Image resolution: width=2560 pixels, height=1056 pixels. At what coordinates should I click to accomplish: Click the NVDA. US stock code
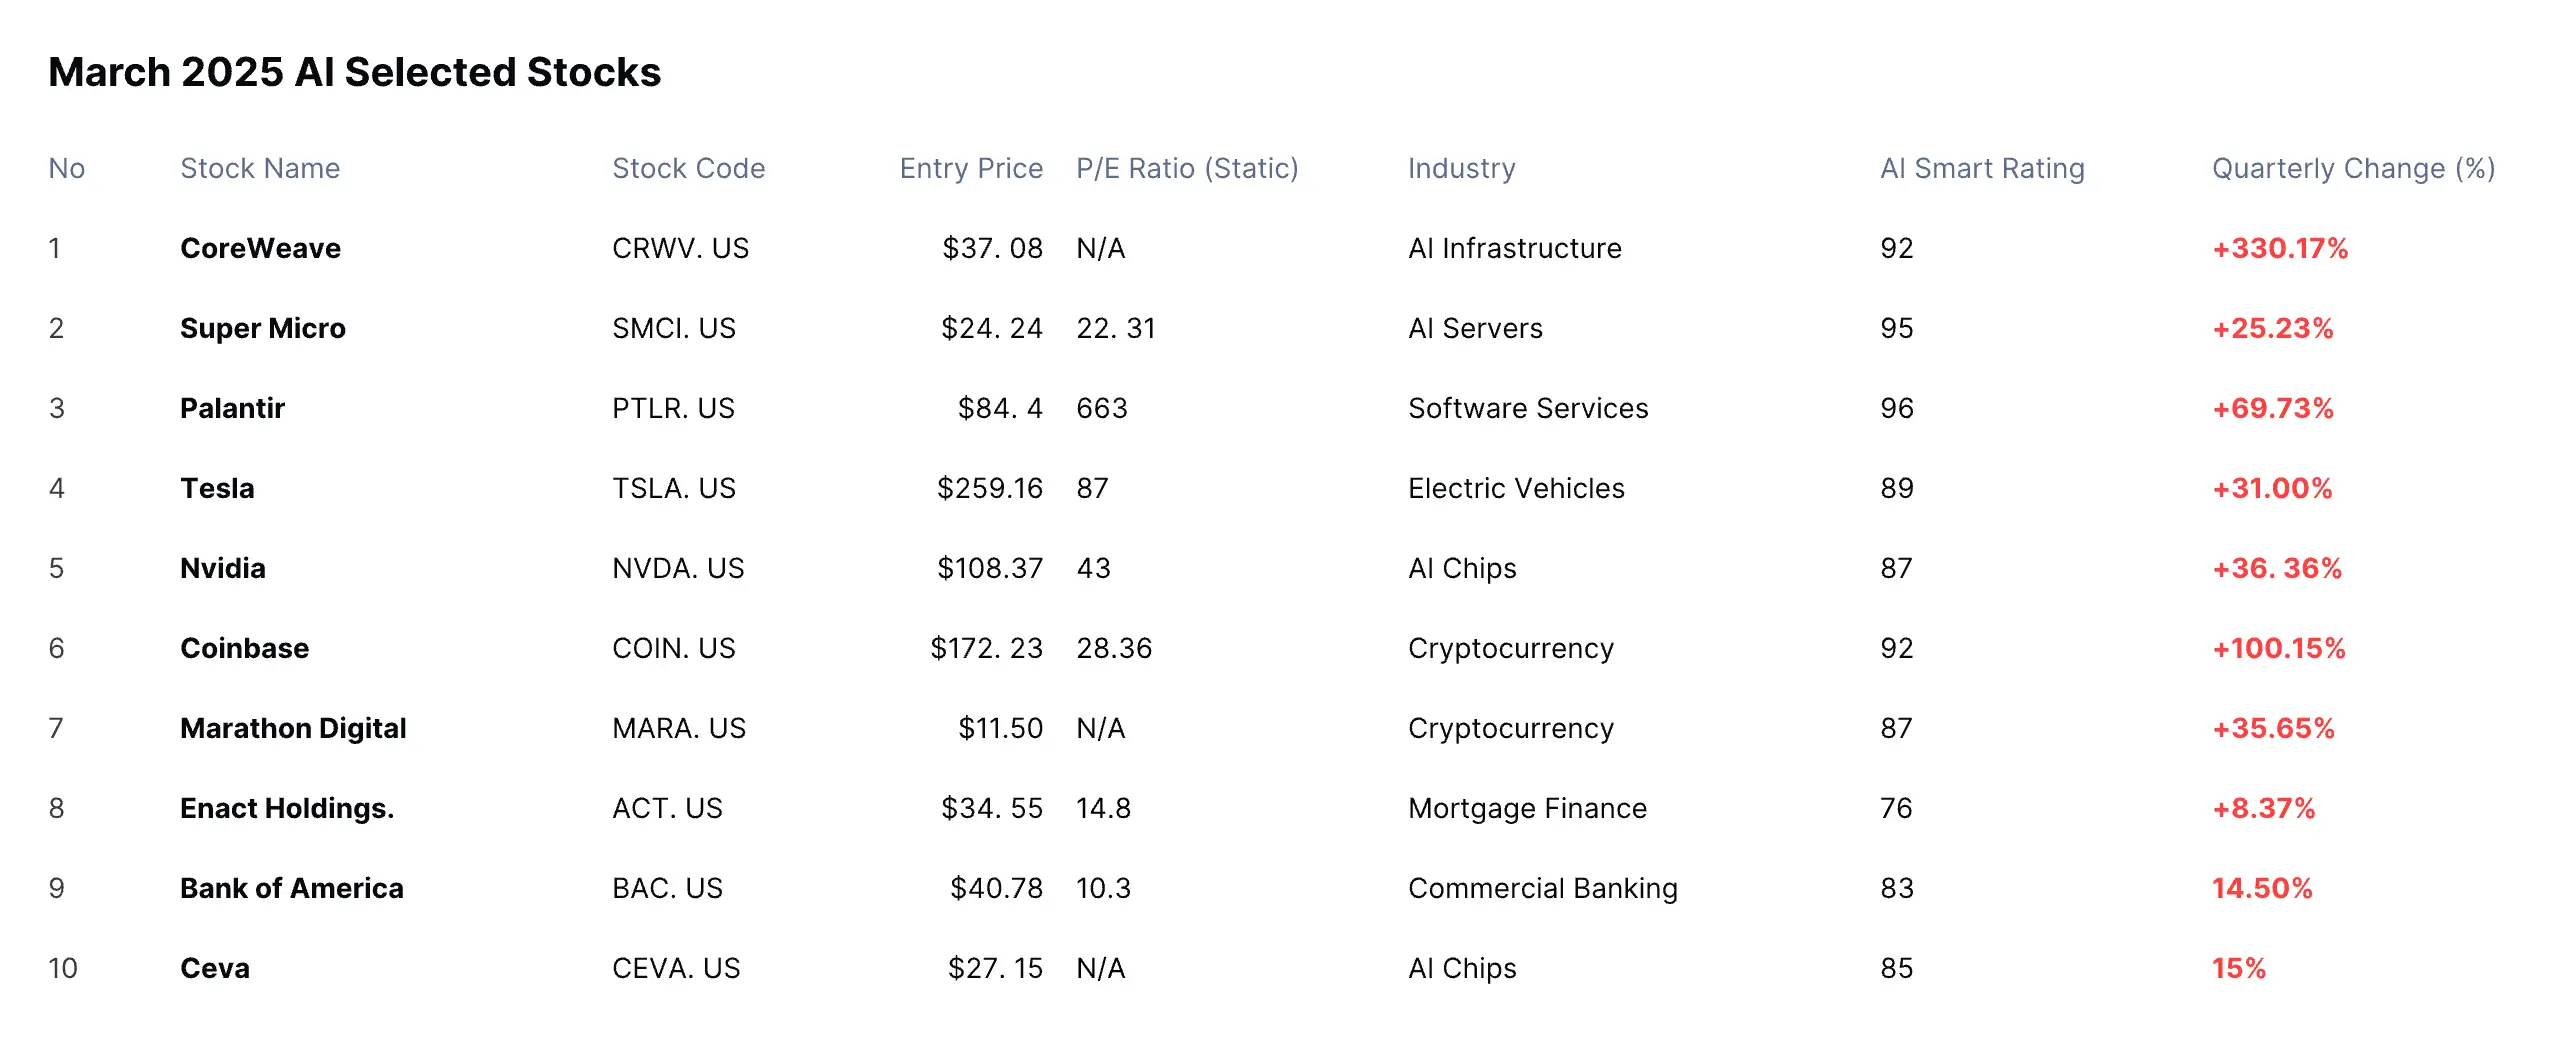coord(678,568)
